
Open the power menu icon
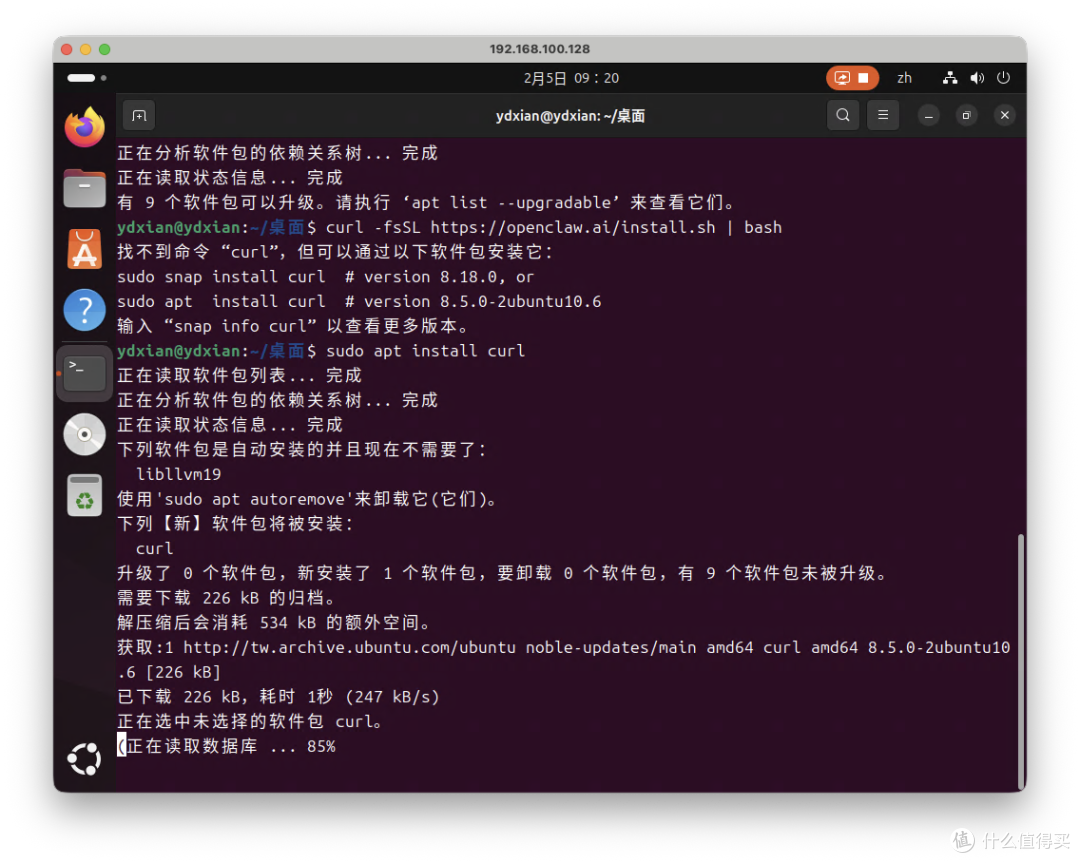click(1004, 78)
